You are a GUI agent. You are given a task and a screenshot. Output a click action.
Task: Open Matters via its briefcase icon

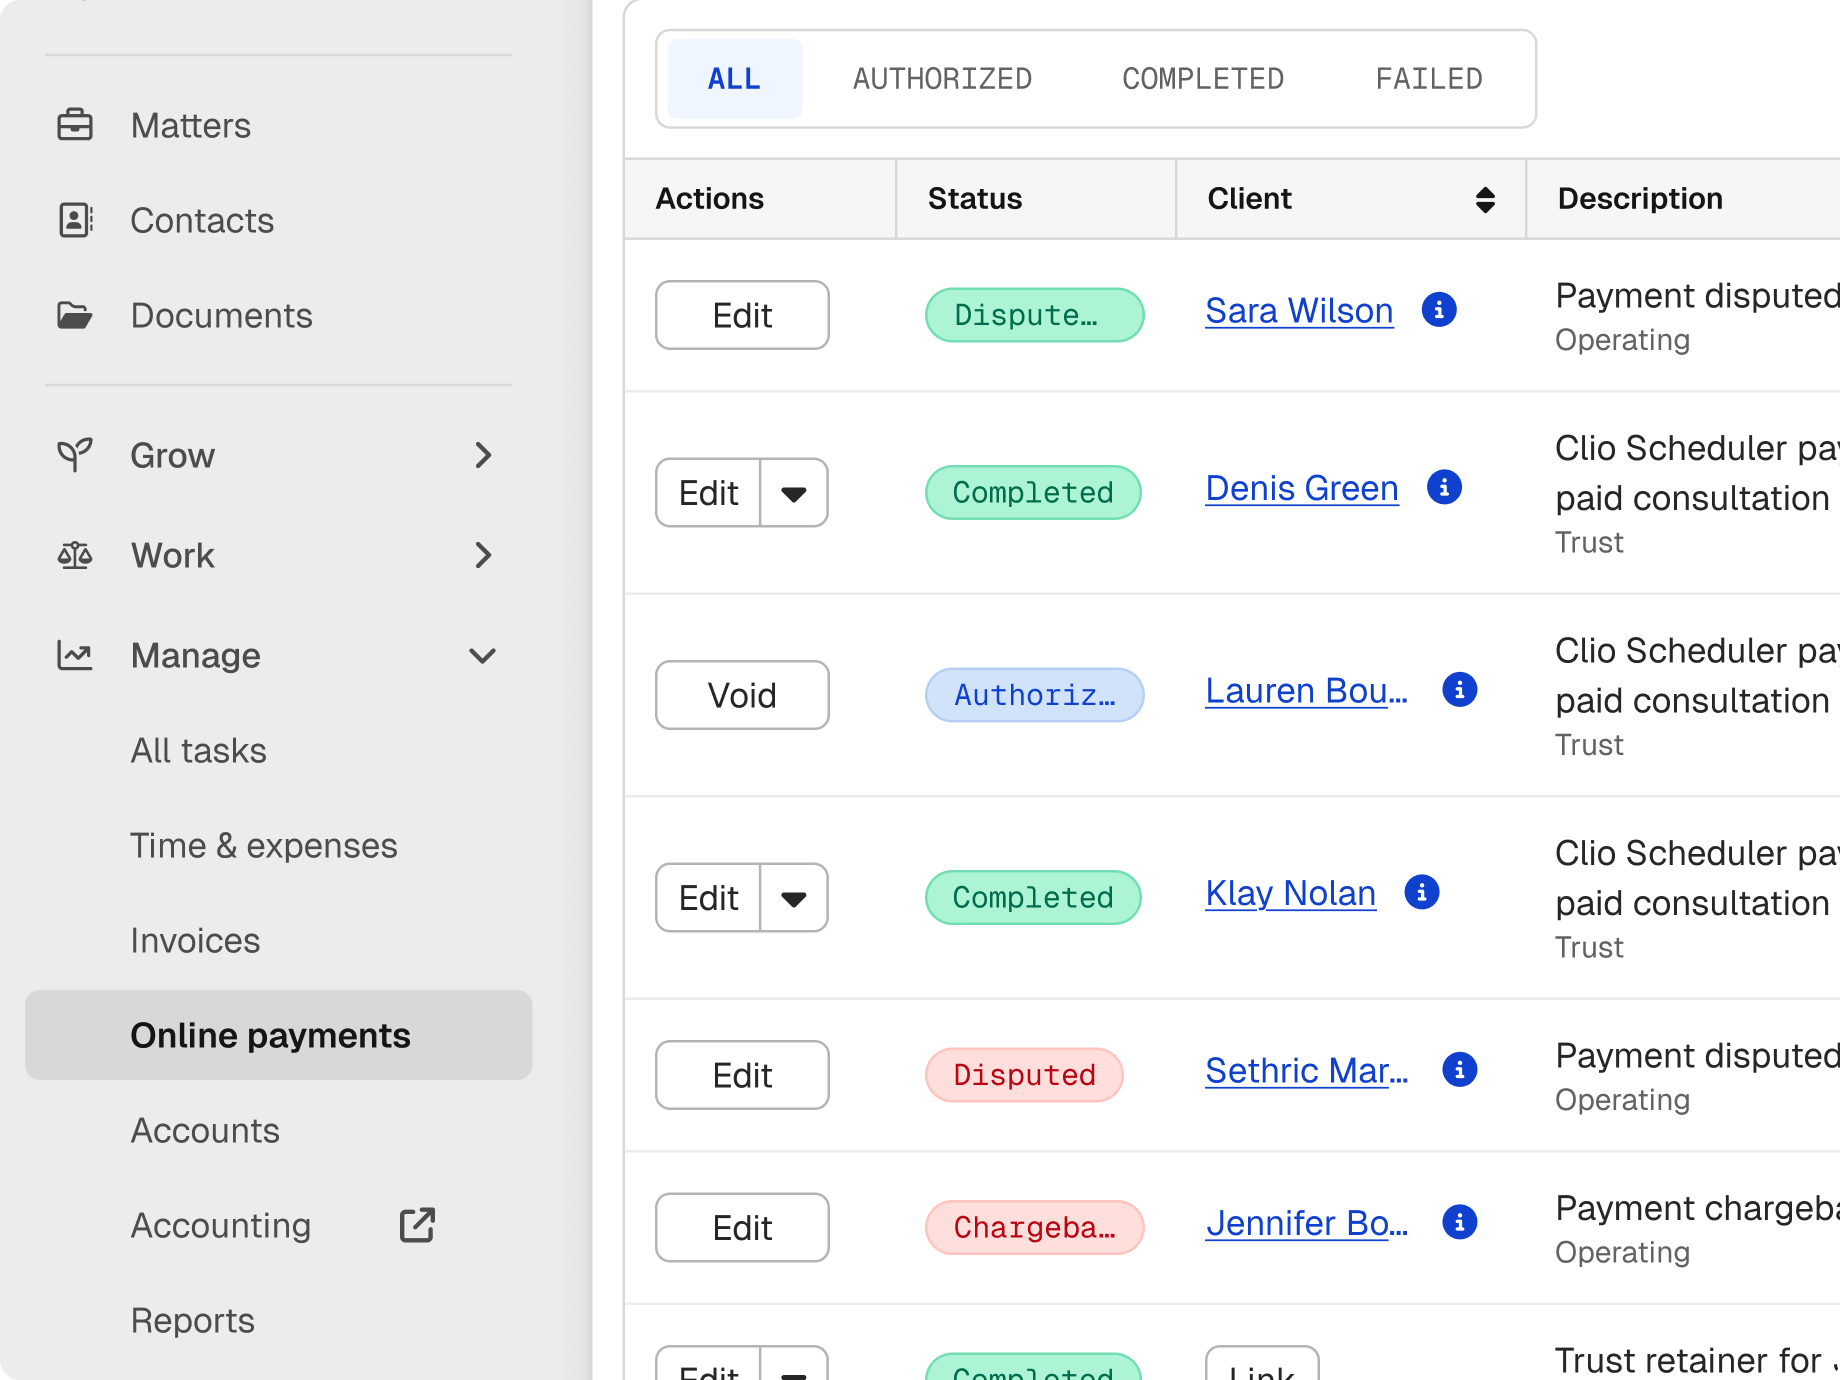[x=75, y=125]
